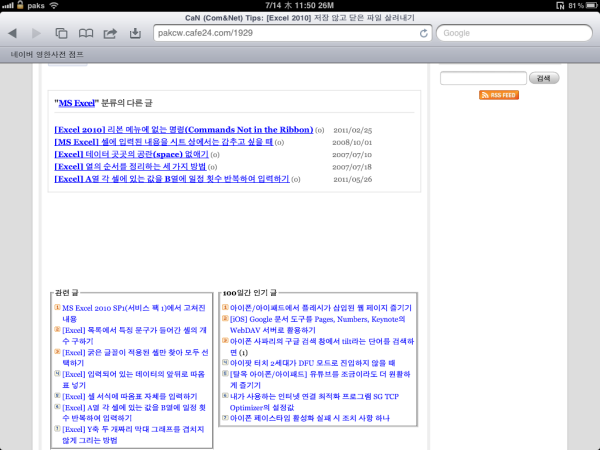
Task: Click the date 2008/10/01
Action: point(352,142)
